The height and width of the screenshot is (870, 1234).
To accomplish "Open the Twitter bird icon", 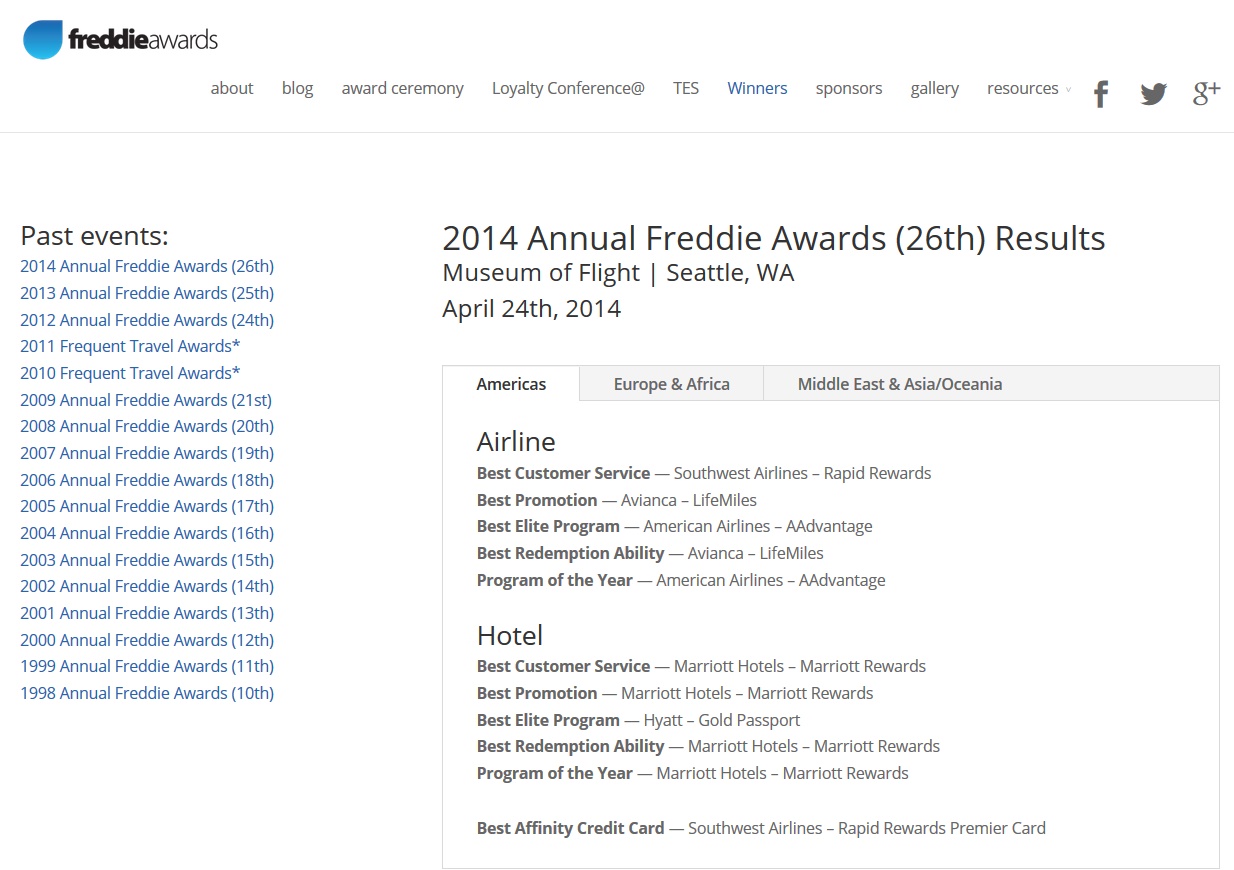I will point(1153,94).
